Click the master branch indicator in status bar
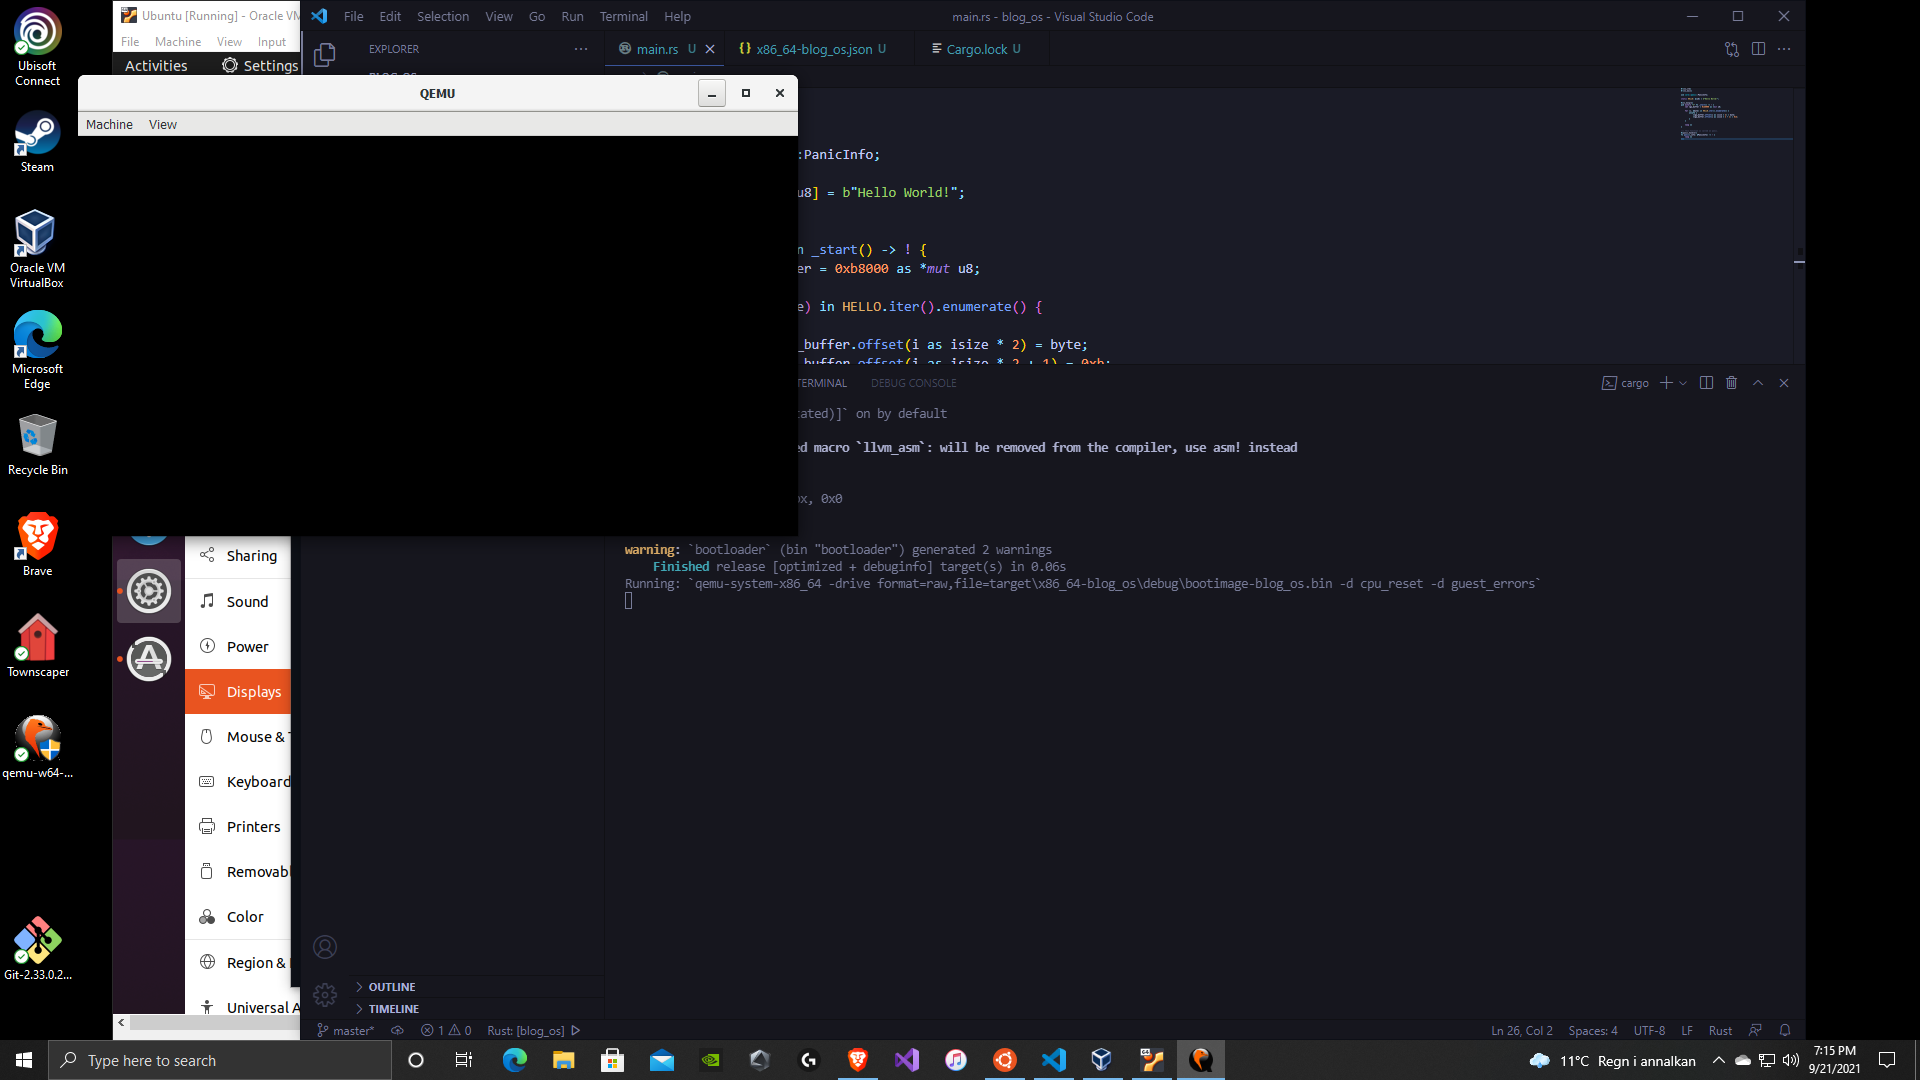 pyautogui.click(x=345, y=1031)
